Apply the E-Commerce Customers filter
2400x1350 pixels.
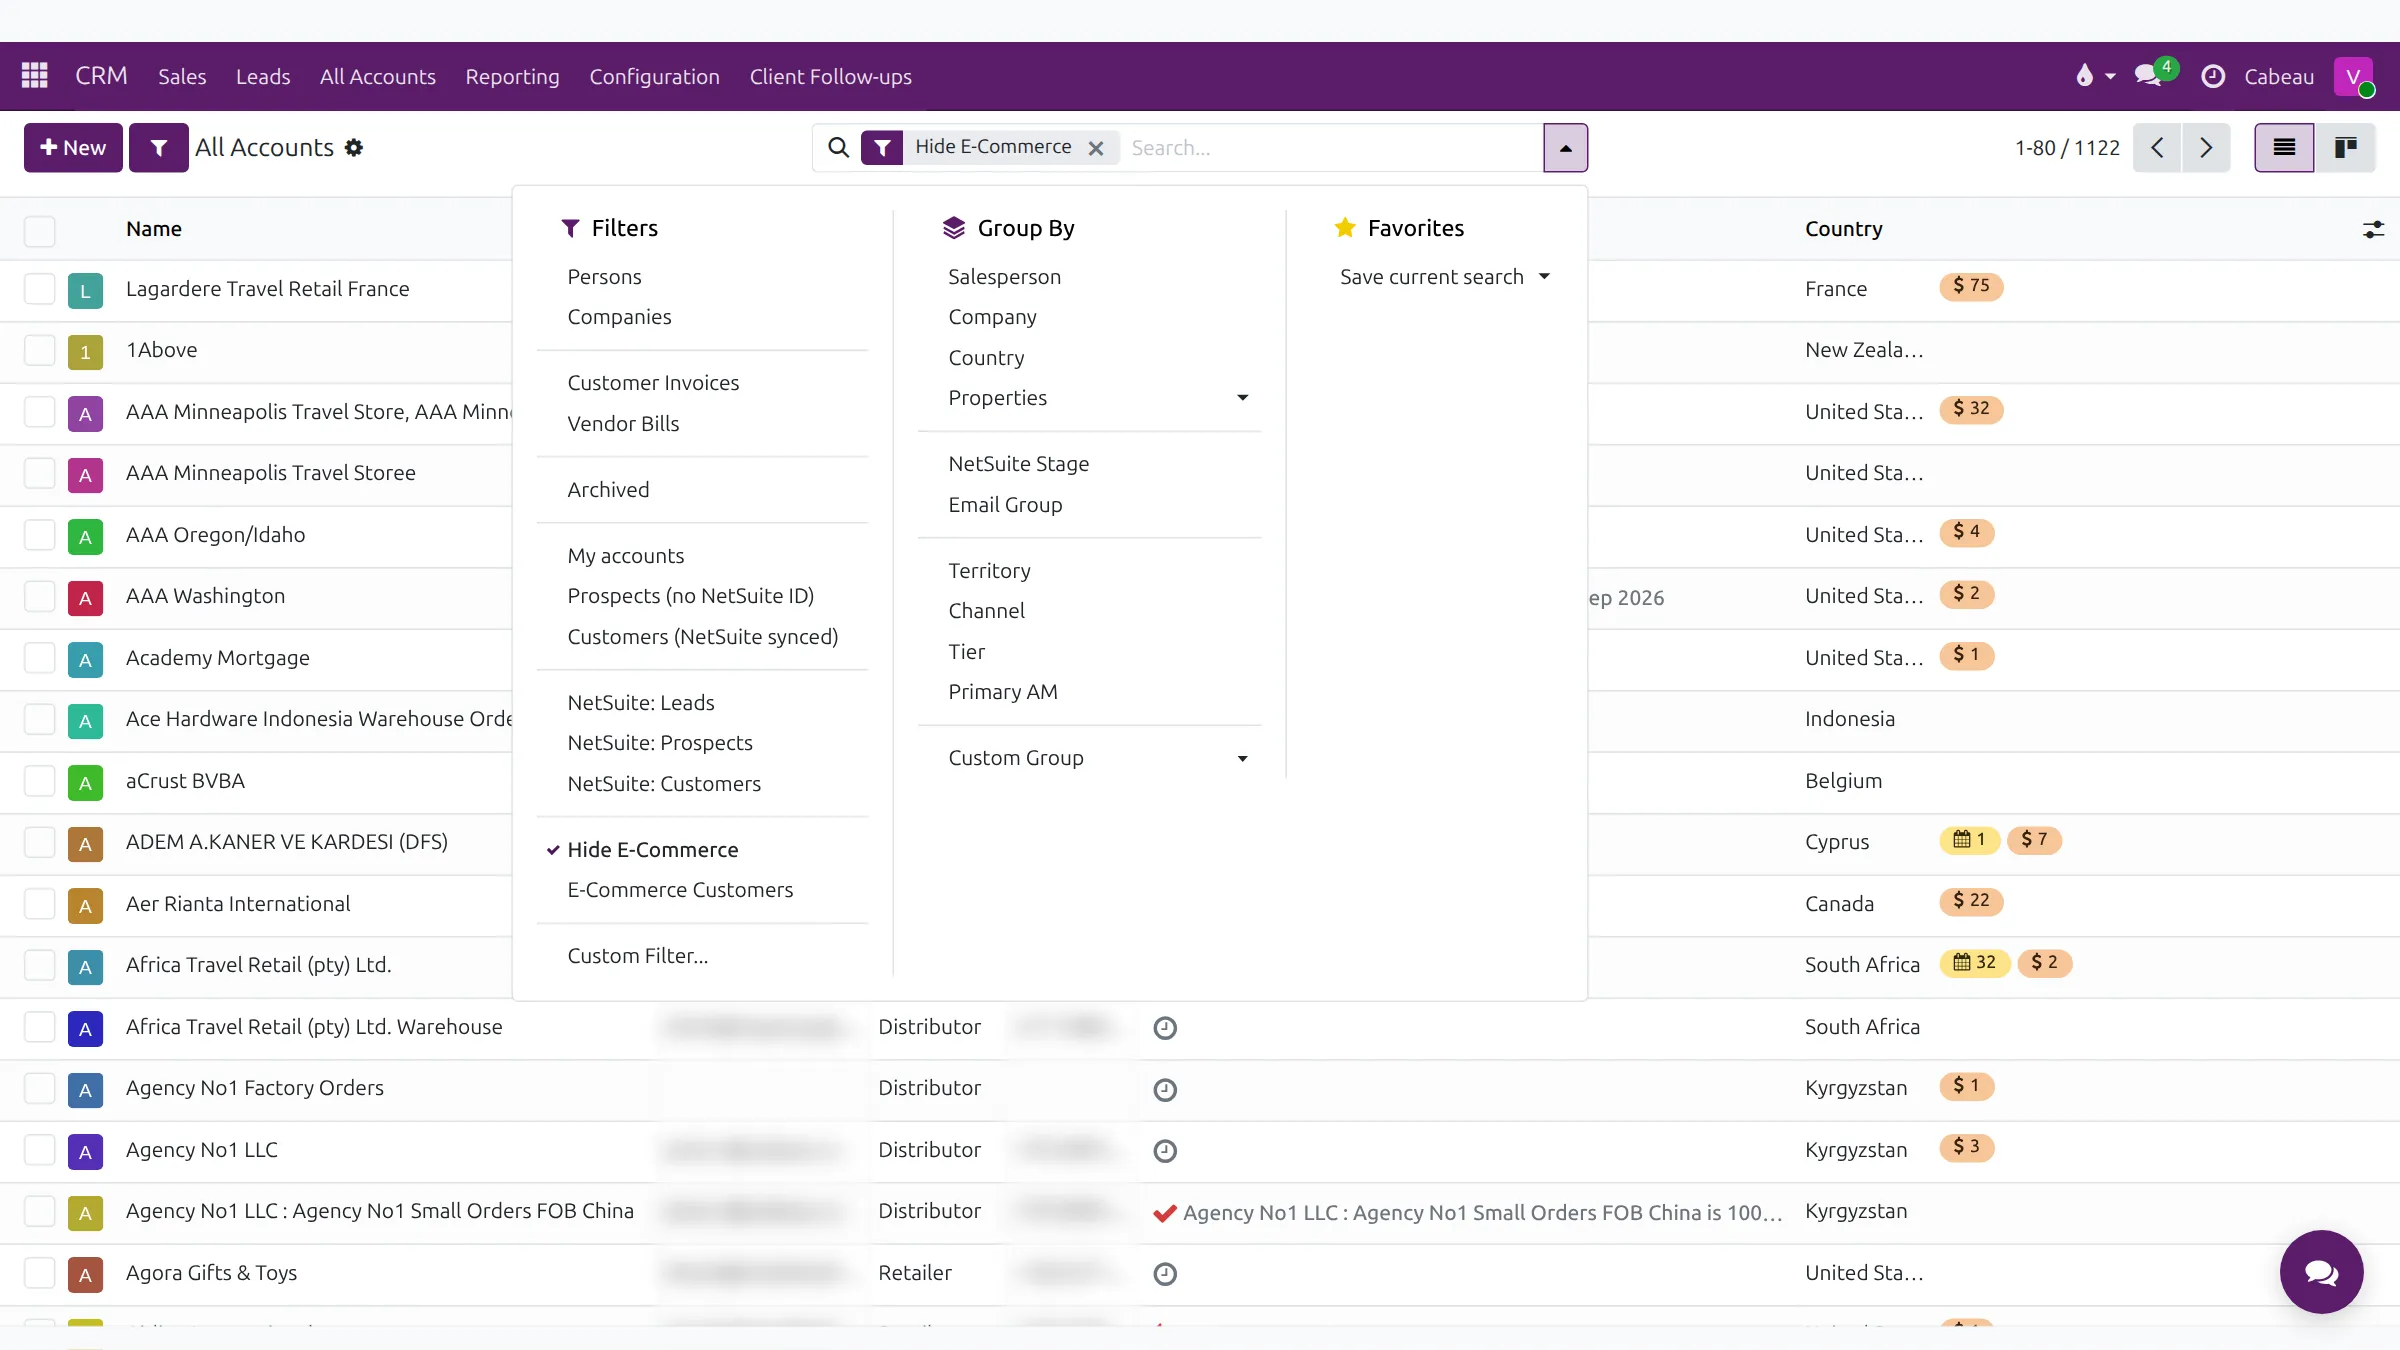[x=680, y=890]
